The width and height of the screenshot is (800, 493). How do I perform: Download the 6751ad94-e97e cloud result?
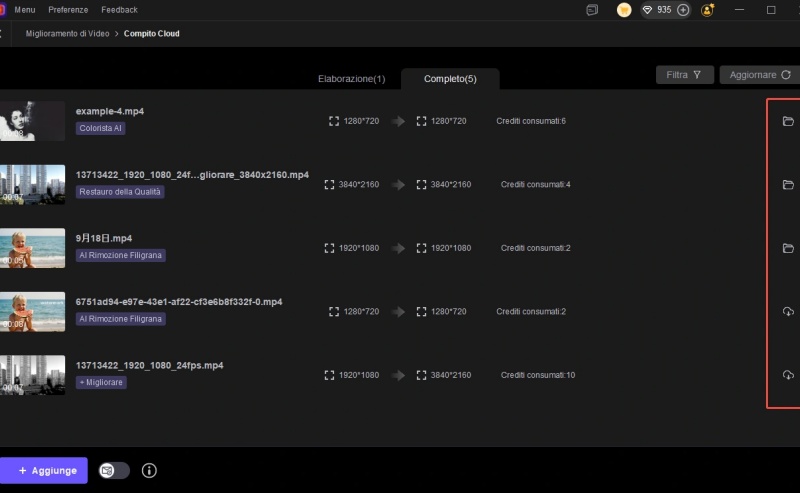[788, 311]
